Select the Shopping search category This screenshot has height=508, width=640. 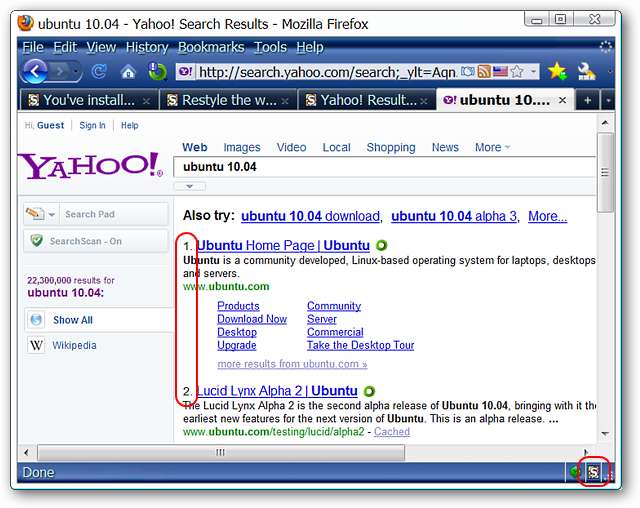[x=391, y=147]
